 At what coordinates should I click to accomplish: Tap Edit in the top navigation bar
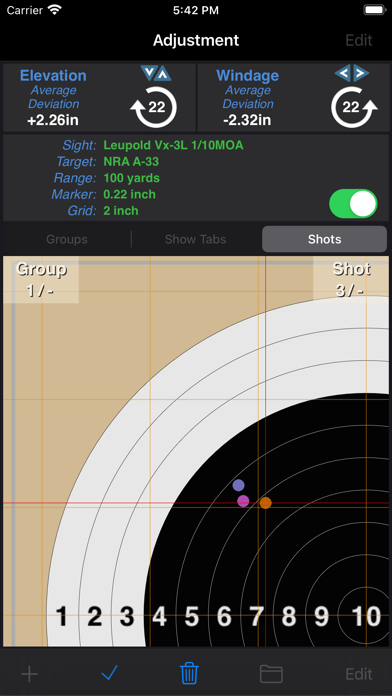[359, 40]
